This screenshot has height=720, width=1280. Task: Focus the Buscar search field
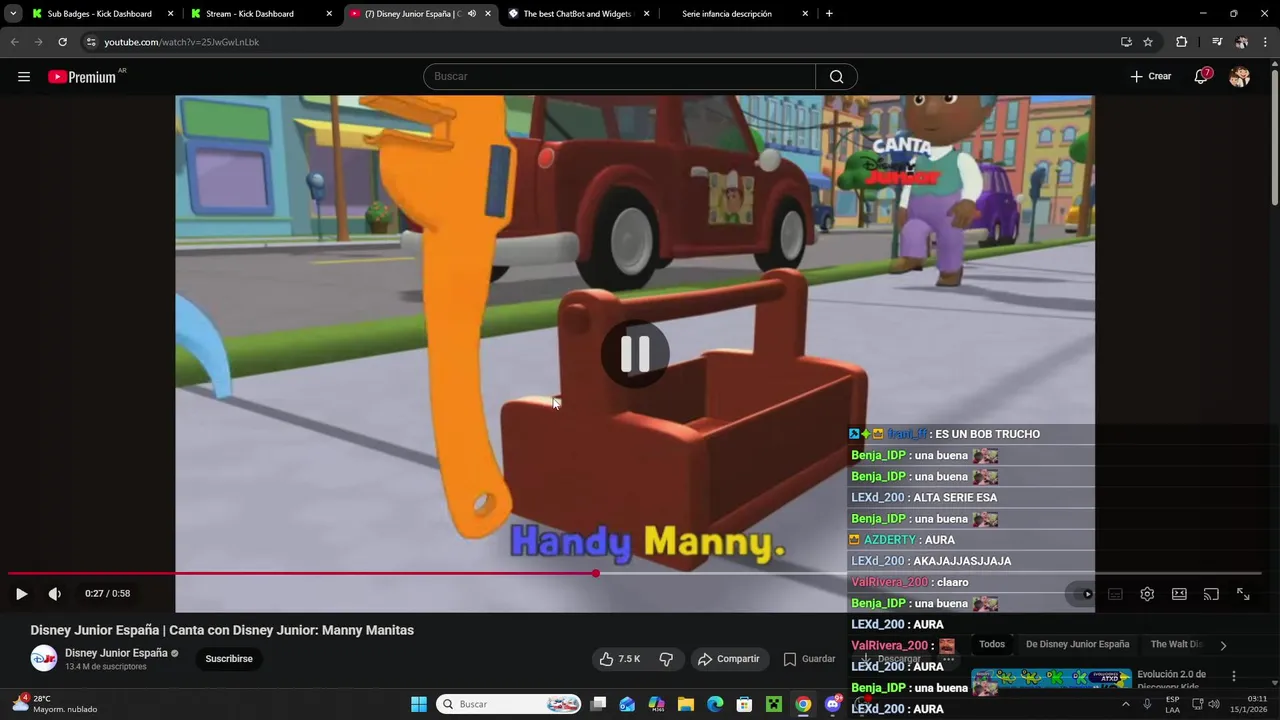coord(620,77)
